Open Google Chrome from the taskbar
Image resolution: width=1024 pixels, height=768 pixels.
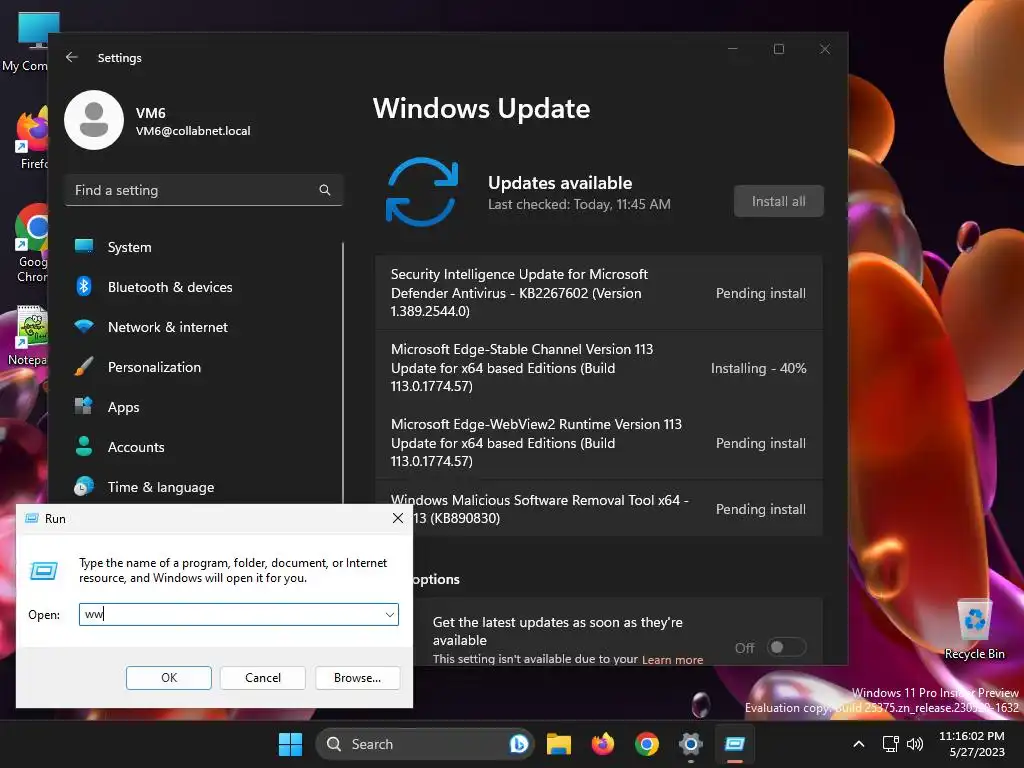pyautogui.click(x=647, y=744)
